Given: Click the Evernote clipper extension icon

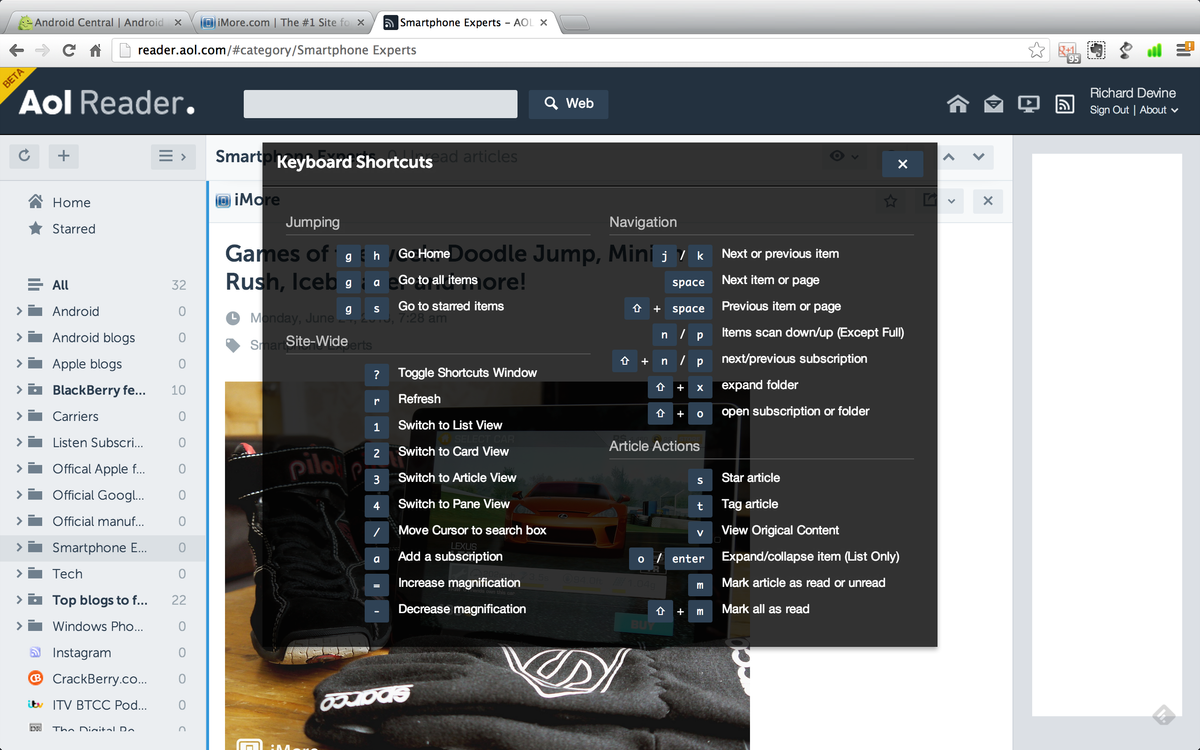Looking at the screenshot, I should click(1096, 49).
